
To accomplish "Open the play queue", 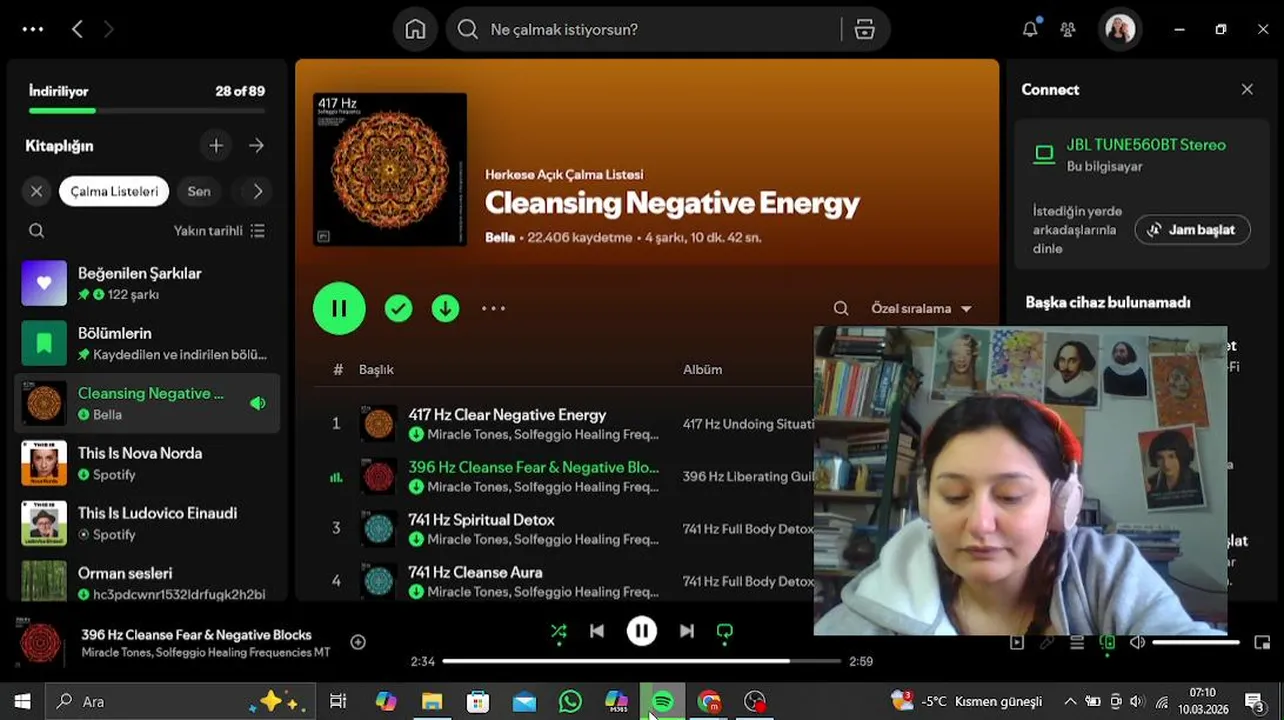I will [x=1077, y=643].
